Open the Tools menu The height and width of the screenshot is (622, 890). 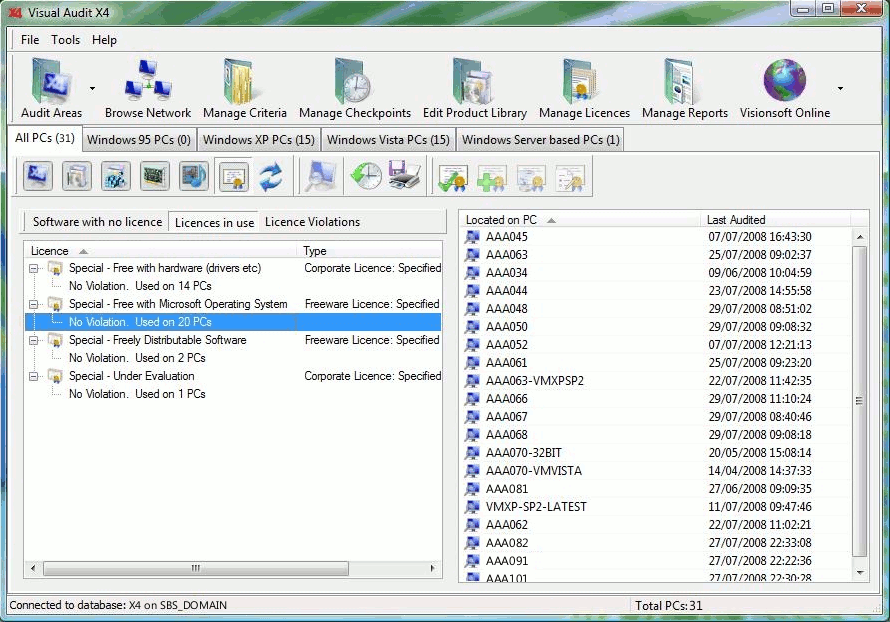coord(65,40)
